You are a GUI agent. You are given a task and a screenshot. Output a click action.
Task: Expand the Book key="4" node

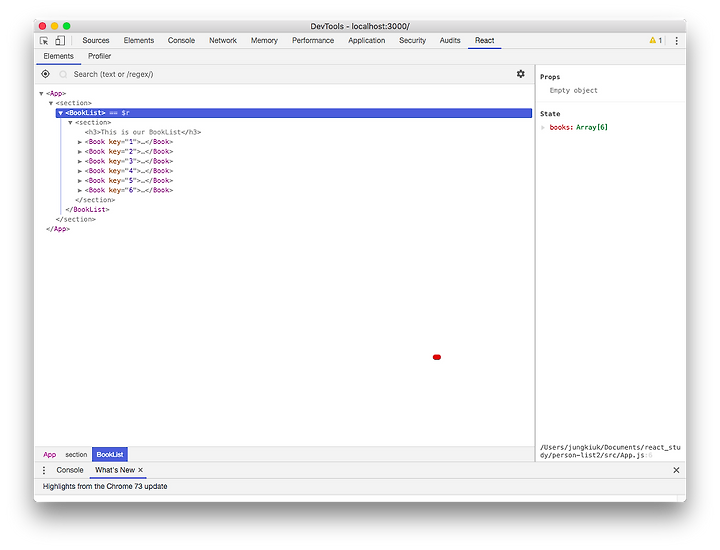click(x=80, y=171)
